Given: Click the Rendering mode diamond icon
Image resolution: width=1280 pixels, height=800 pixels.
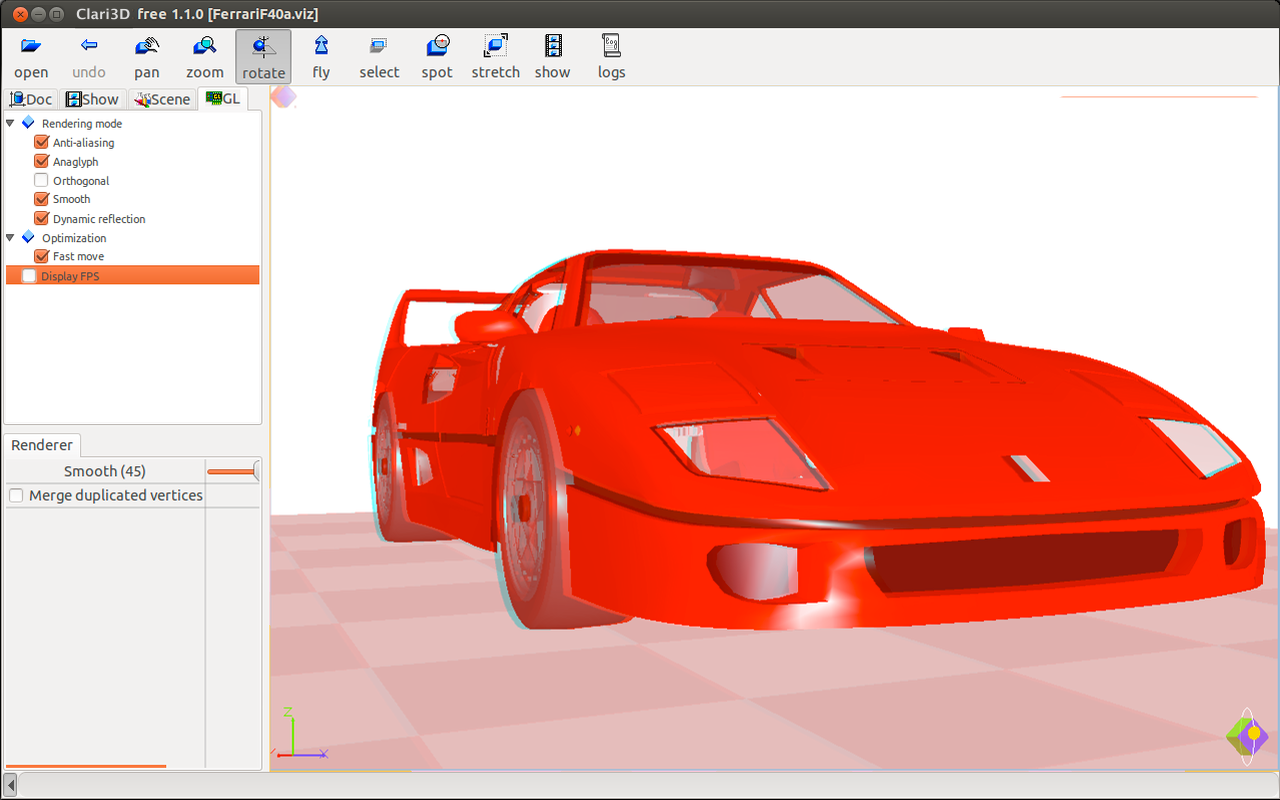Looking at the screenshot, I should click(28, 123).
